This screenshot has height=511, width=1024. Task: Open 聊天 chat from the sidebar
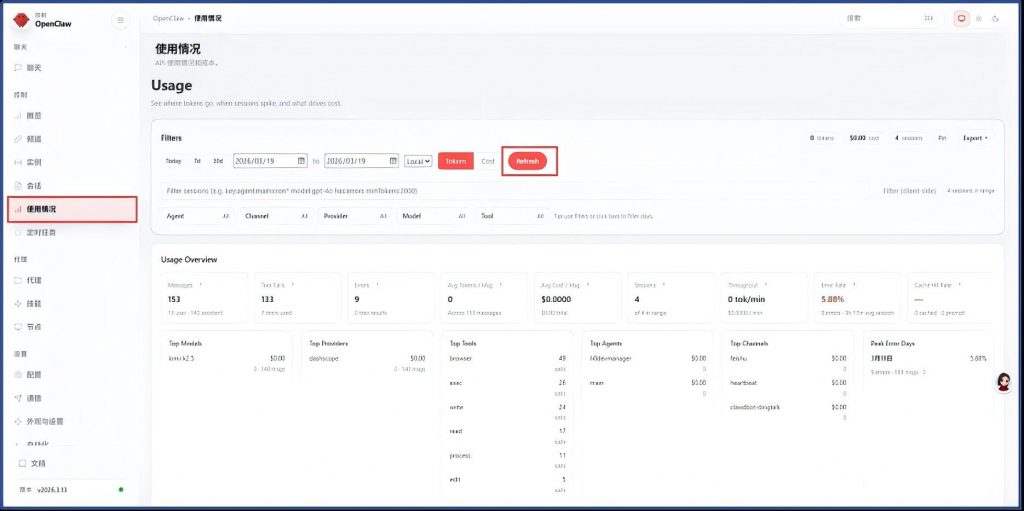pos(34,68)
